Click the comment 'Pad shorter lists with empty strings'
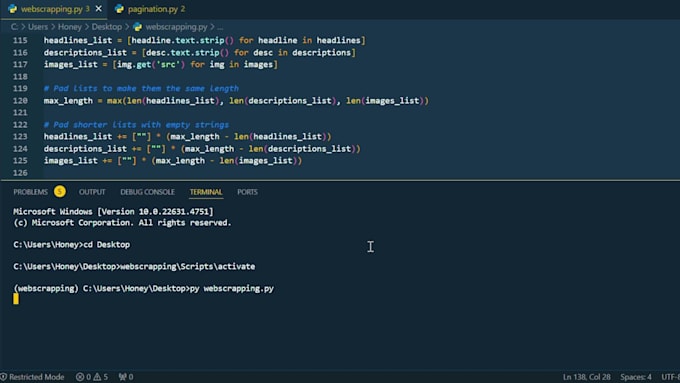Screen dimensions: 680x383 (x=136, y=124)
